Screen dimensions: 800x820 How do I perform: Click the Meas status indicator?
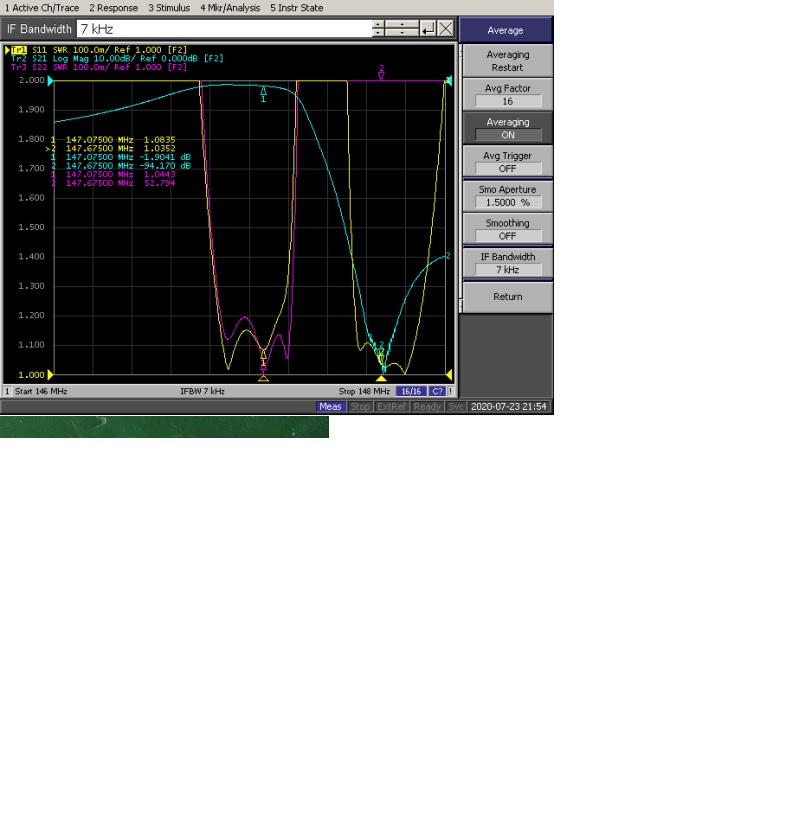point(330,407)
